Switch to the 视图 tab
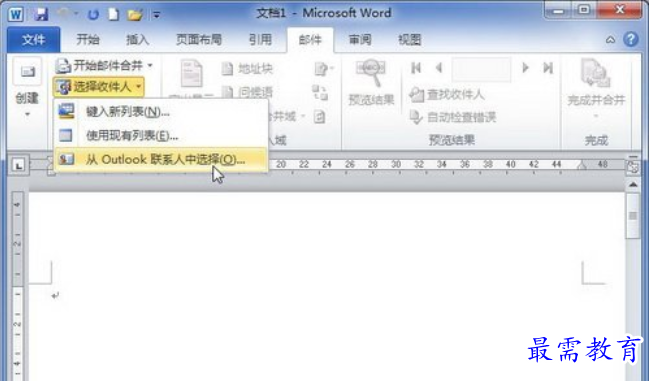 point(409,40)
